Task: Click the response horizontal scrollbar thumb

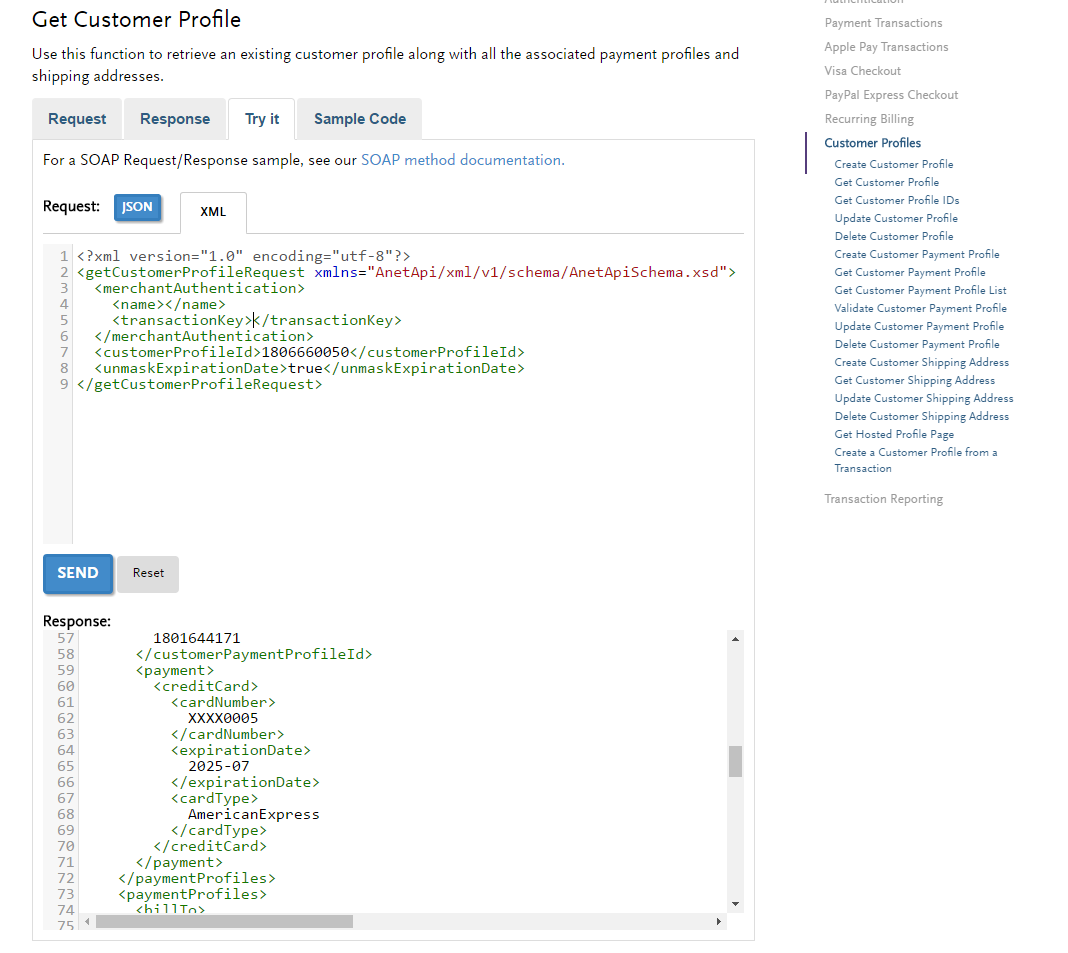Action: (224, 921)
